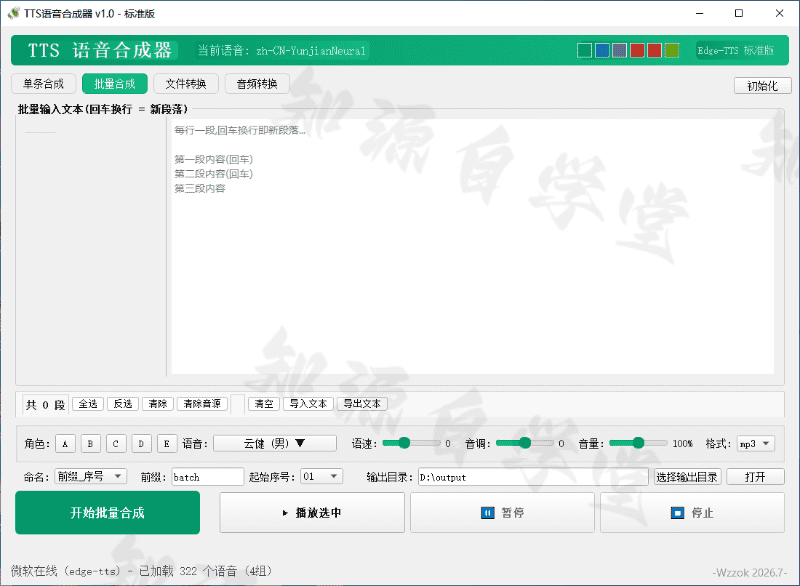Viewport: 800px width, 586px height.
Task: Click inside the batch text input area
Action: (x=472, y=247)
